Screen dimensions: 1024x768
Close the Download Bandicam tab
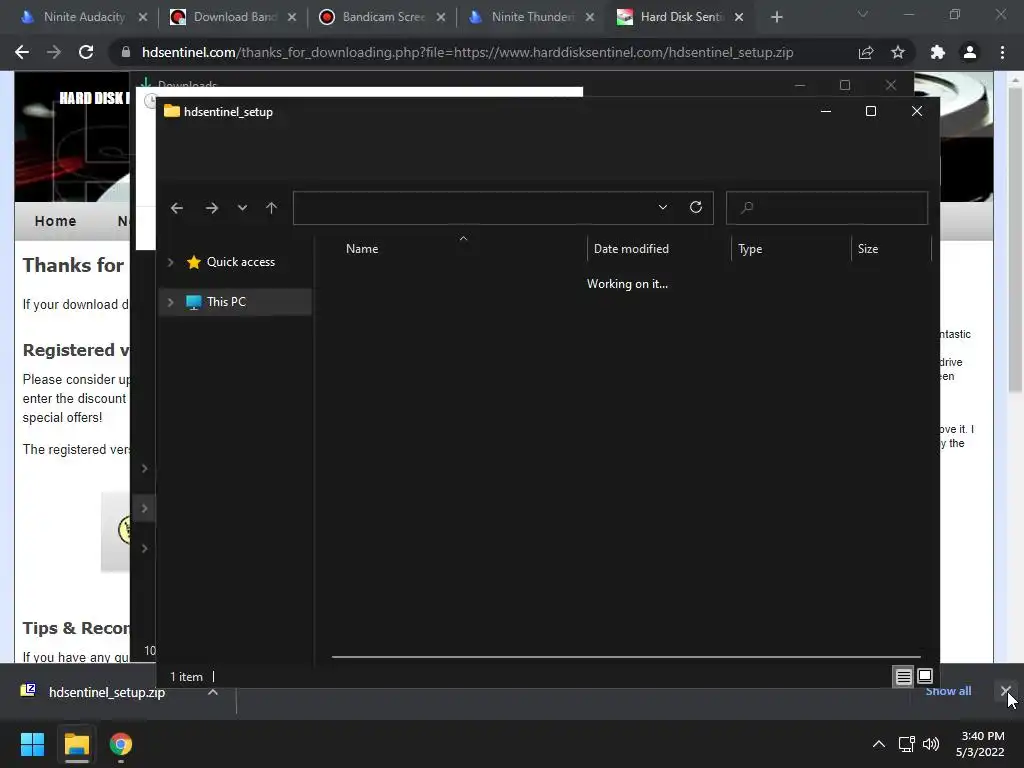pos(292,18)
